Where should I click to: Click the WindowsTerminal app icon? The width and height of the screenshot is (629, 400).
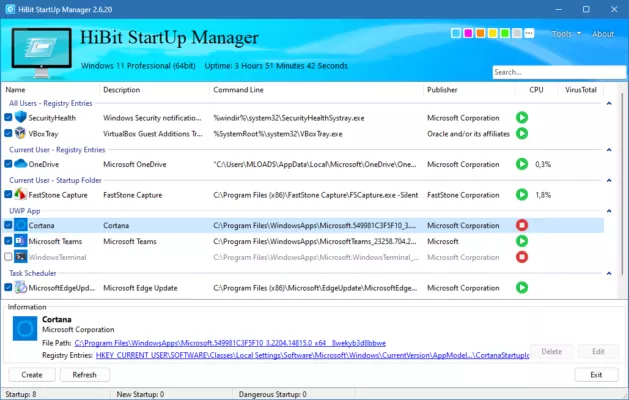click(x=20, y=257)
